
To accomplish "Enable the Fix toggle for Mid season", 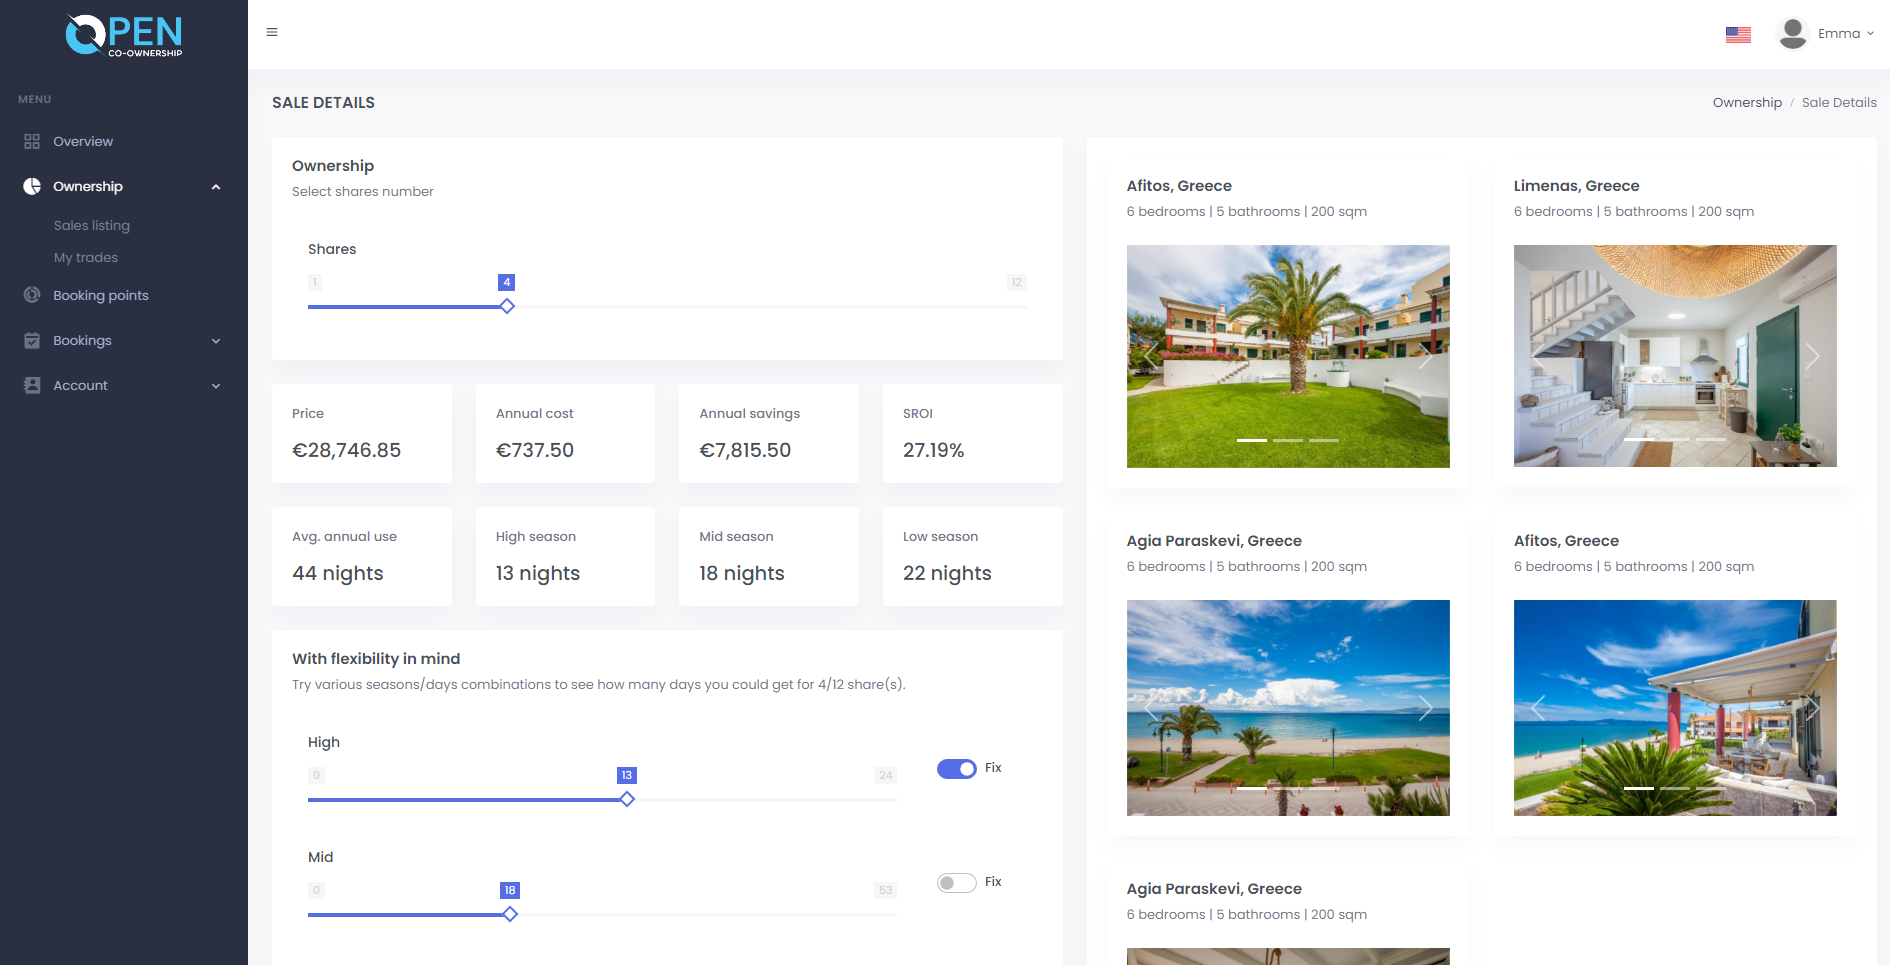I will pos(956,883).
